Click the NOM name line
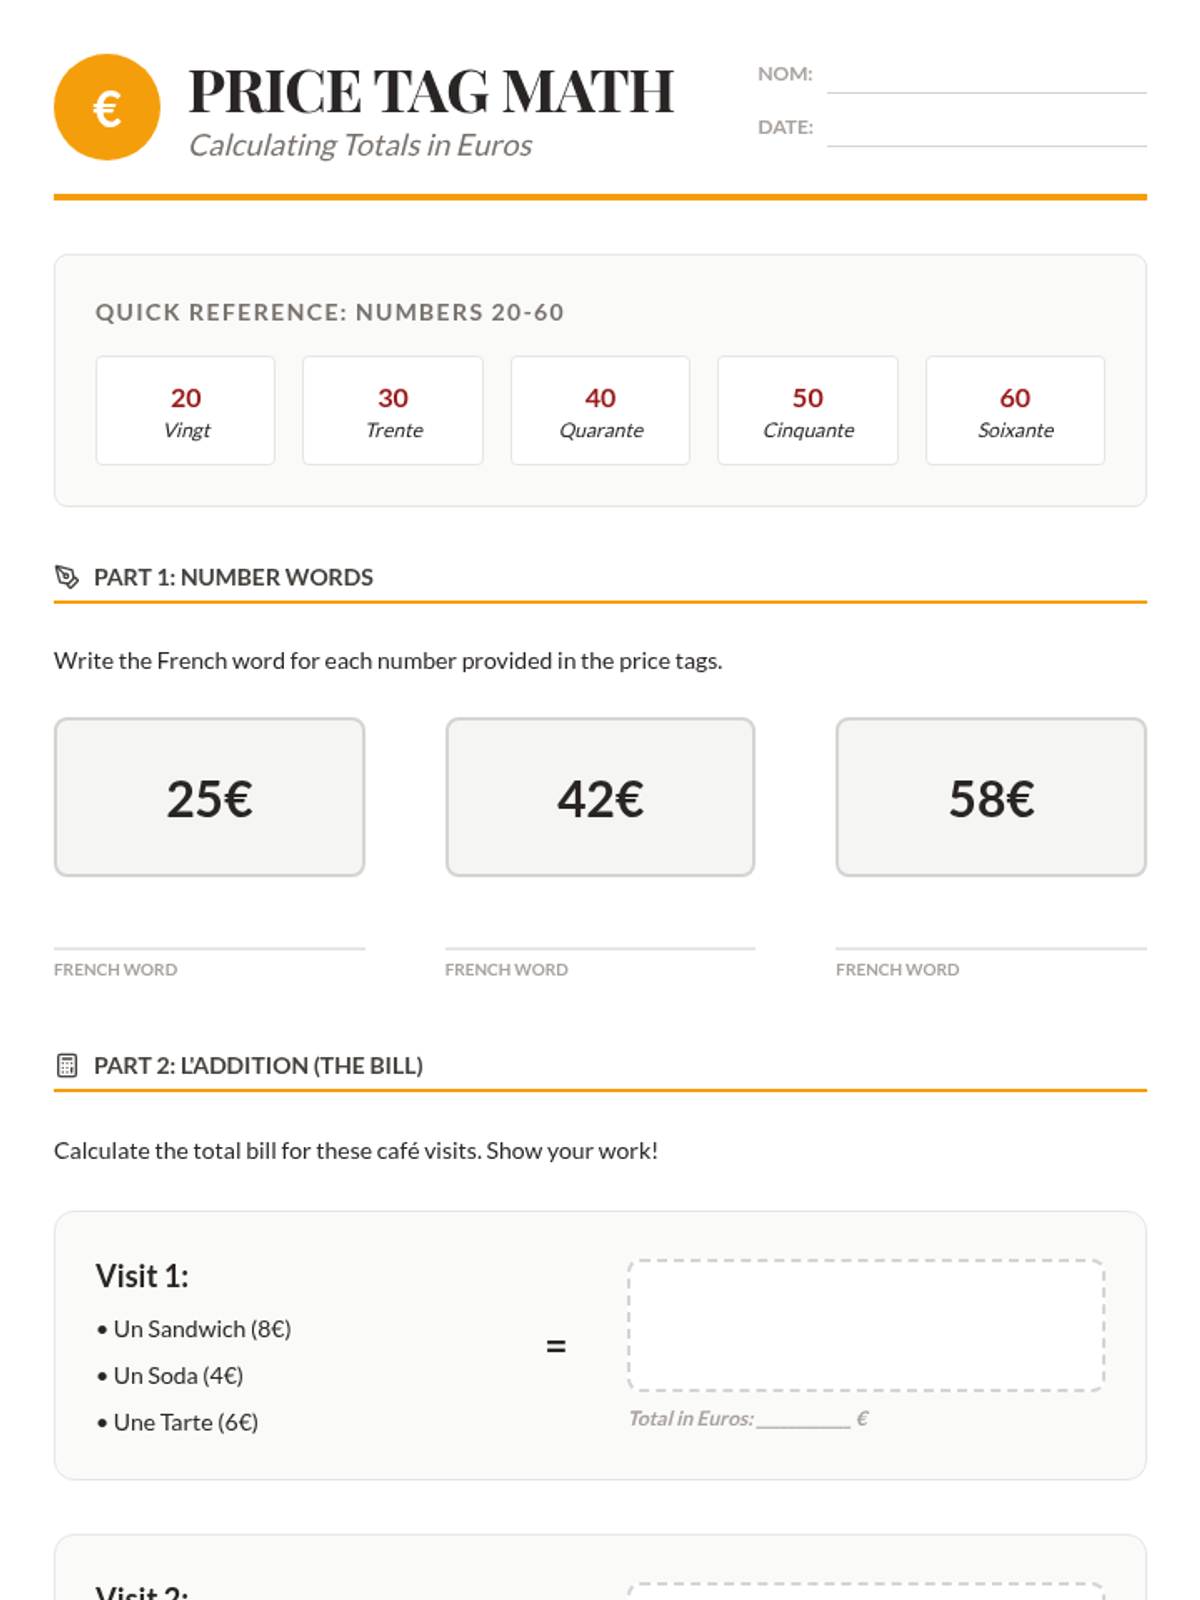The image size is (1200, 1600). 986,78
